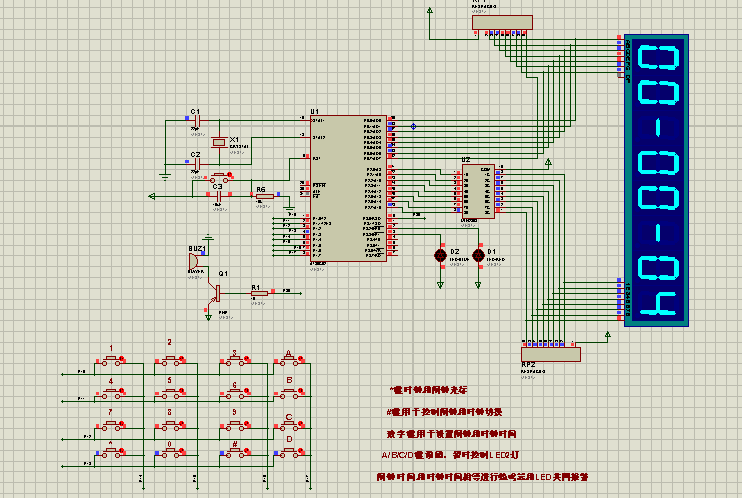Click the ground terminal below D2
742x498 pixels.
(x=440, y=285)
